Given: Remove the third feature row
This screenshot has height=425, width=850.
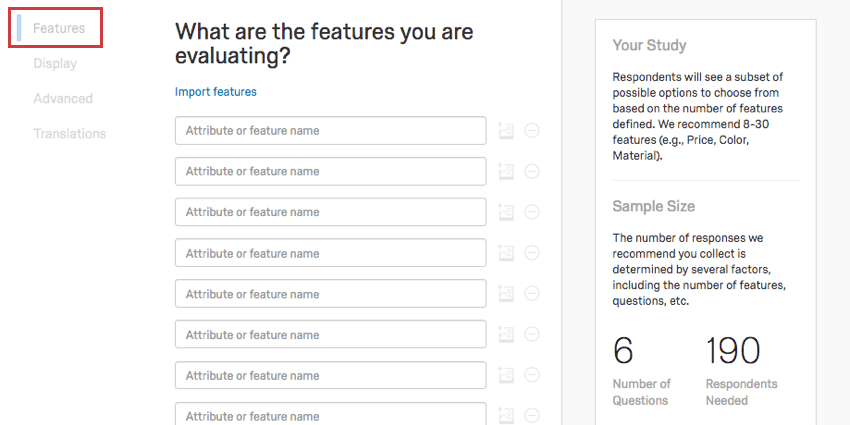Looking at the screenshot, I should [532, 212].
